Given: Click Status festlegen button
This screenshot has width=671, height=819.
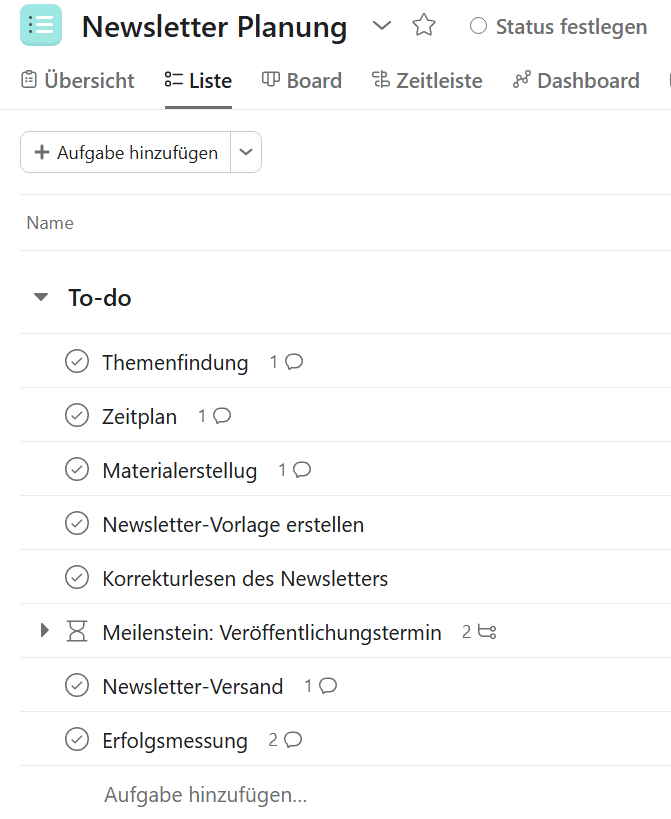Looking at the screenshot, I should (558, 26).
